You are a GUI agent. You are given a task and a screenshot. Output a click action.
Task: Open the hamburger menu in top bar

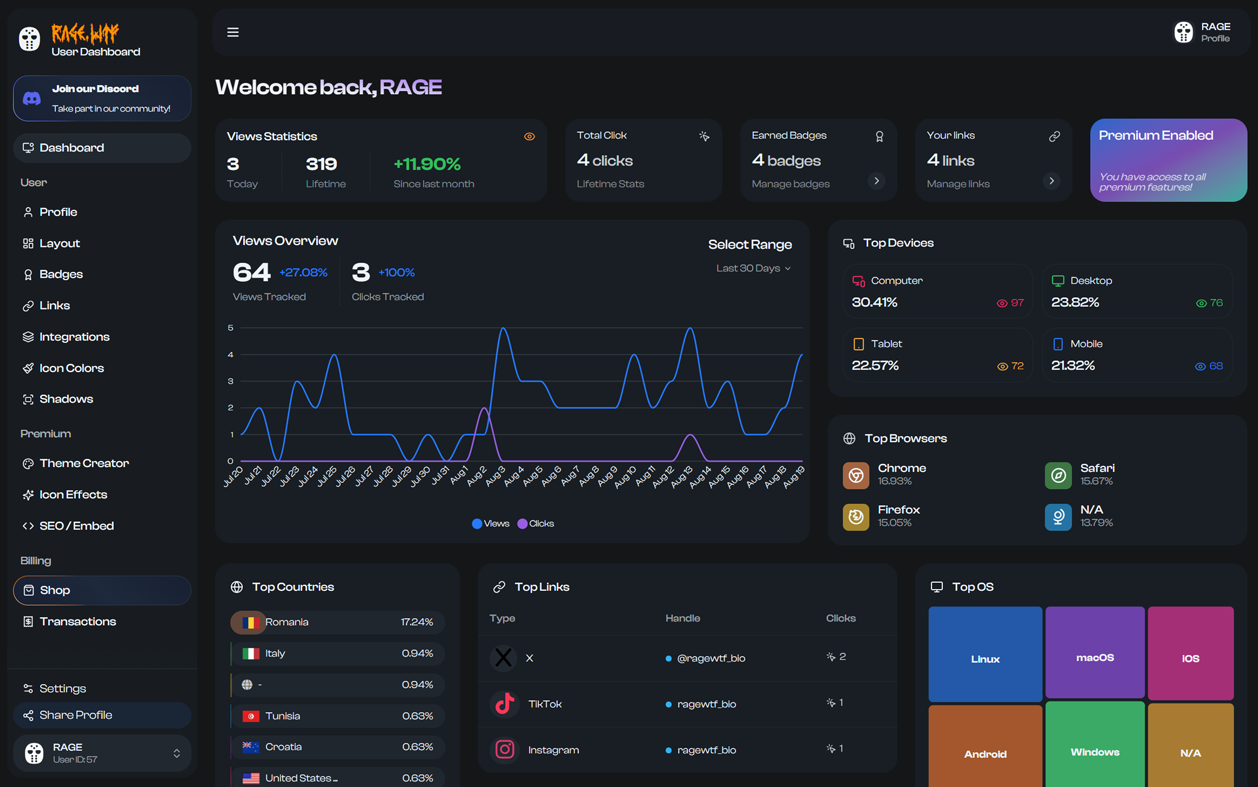[233, 32]
